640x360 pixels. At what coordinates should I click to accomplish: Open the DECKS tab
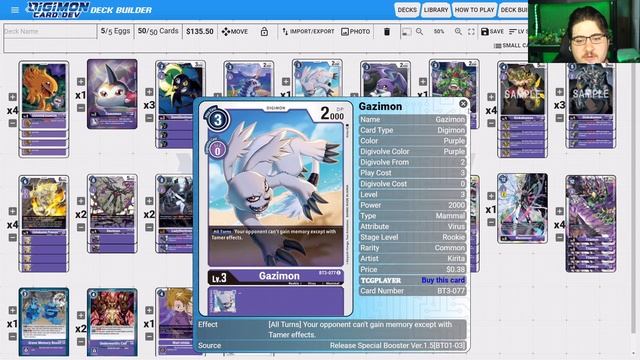click(x=407, y=10)
